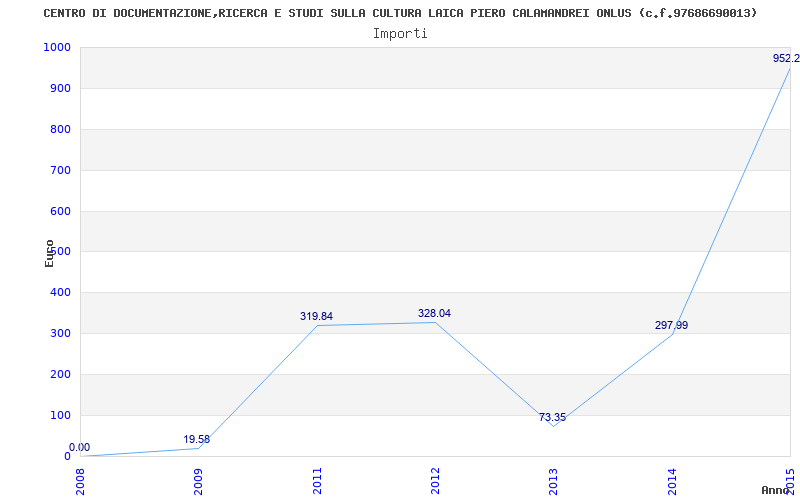Click the 'Euro' y-axis title
This screenshot has height=500, width=800.
[x=49, y=253]
